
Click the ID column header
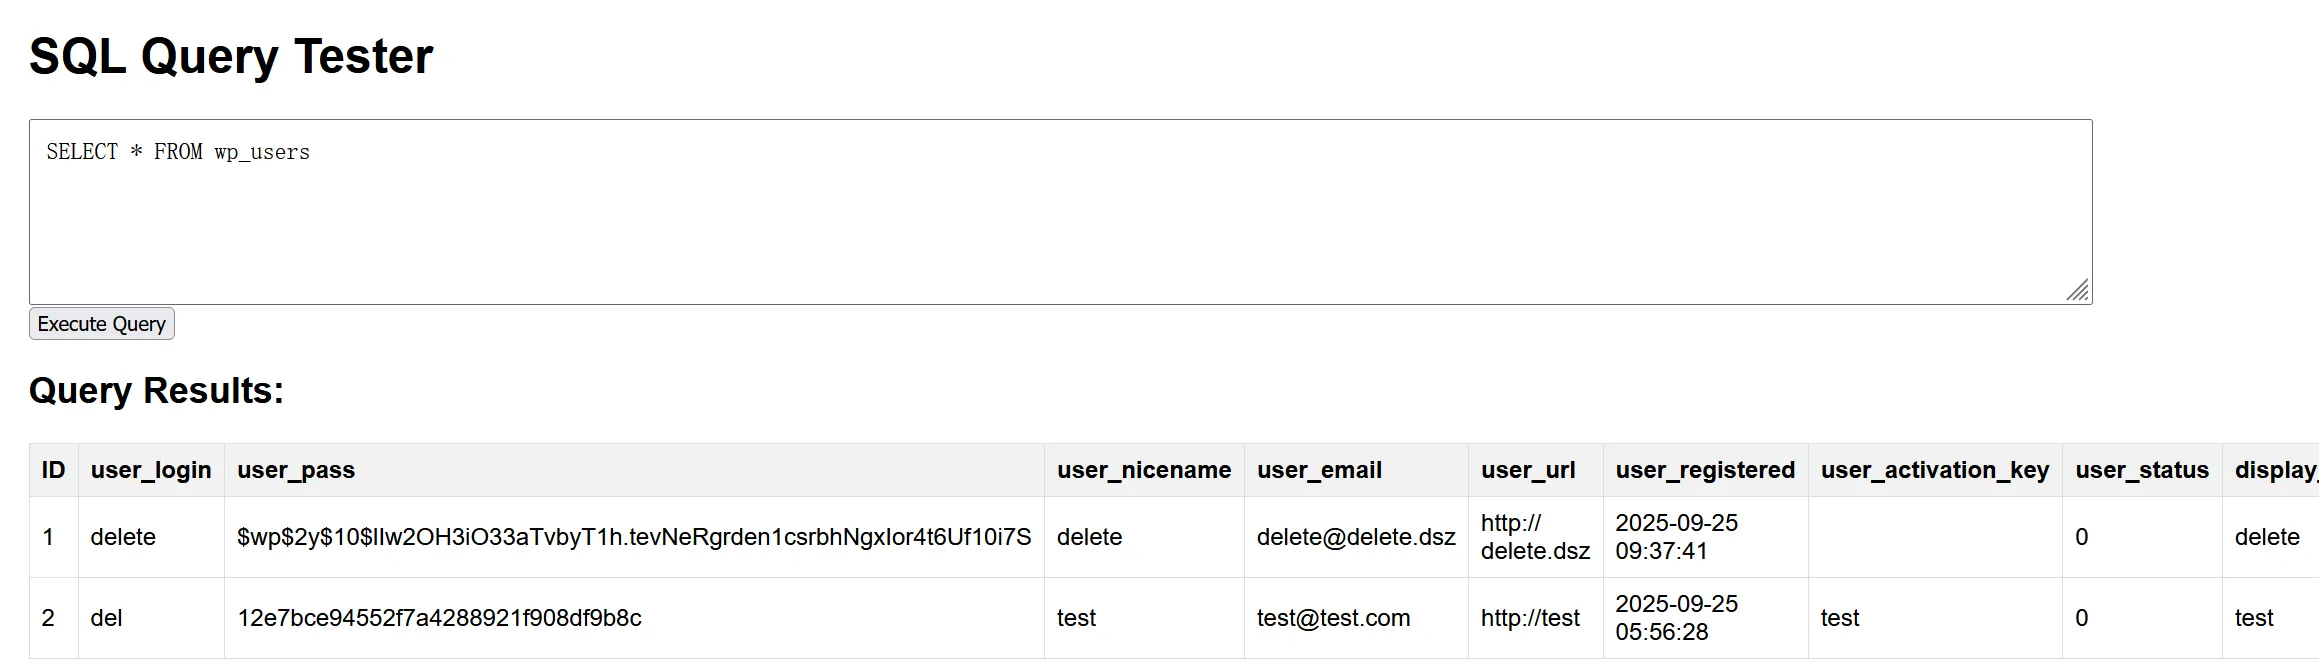coord(53,470)
